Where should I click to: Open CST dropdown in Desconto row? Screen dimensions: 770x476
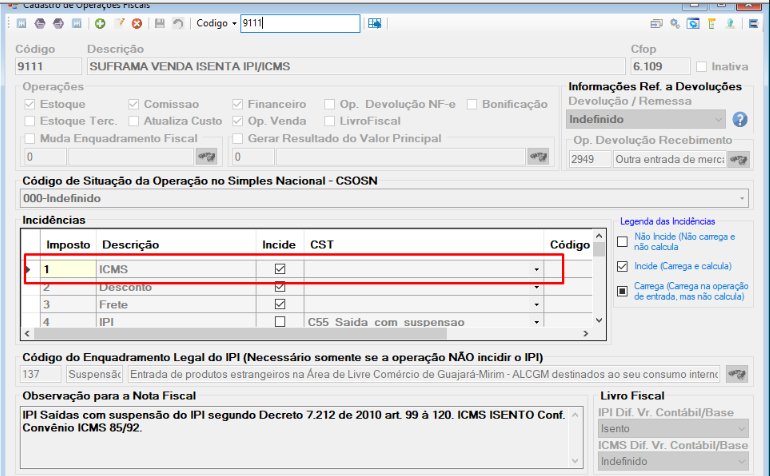pos(536,287)
